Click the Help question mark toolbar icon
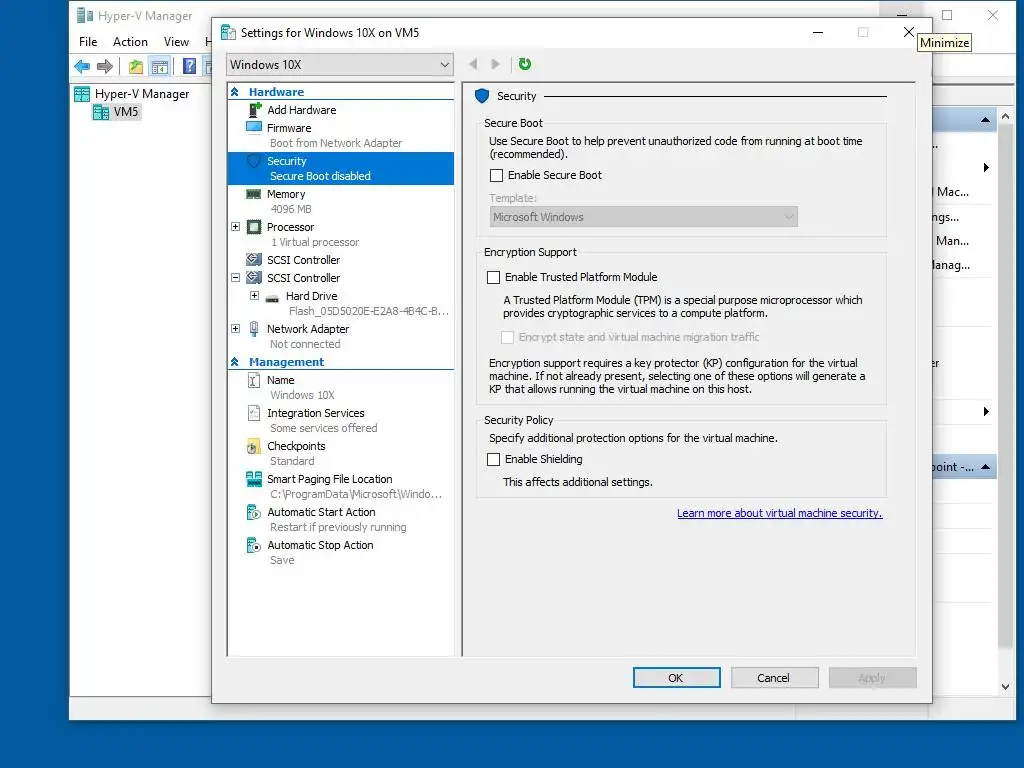Viewport: 1024px width, 768px height. (189, 66)
